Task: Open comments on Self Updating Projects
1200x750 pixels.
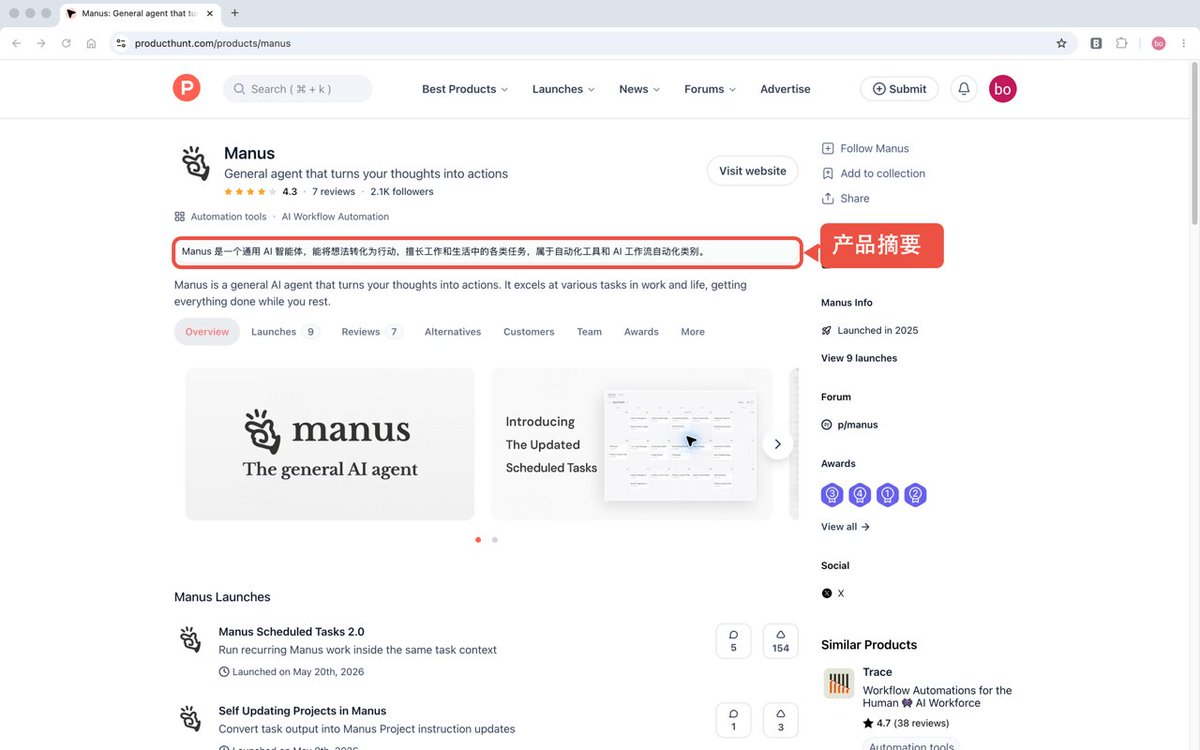Action: point(733,720)
